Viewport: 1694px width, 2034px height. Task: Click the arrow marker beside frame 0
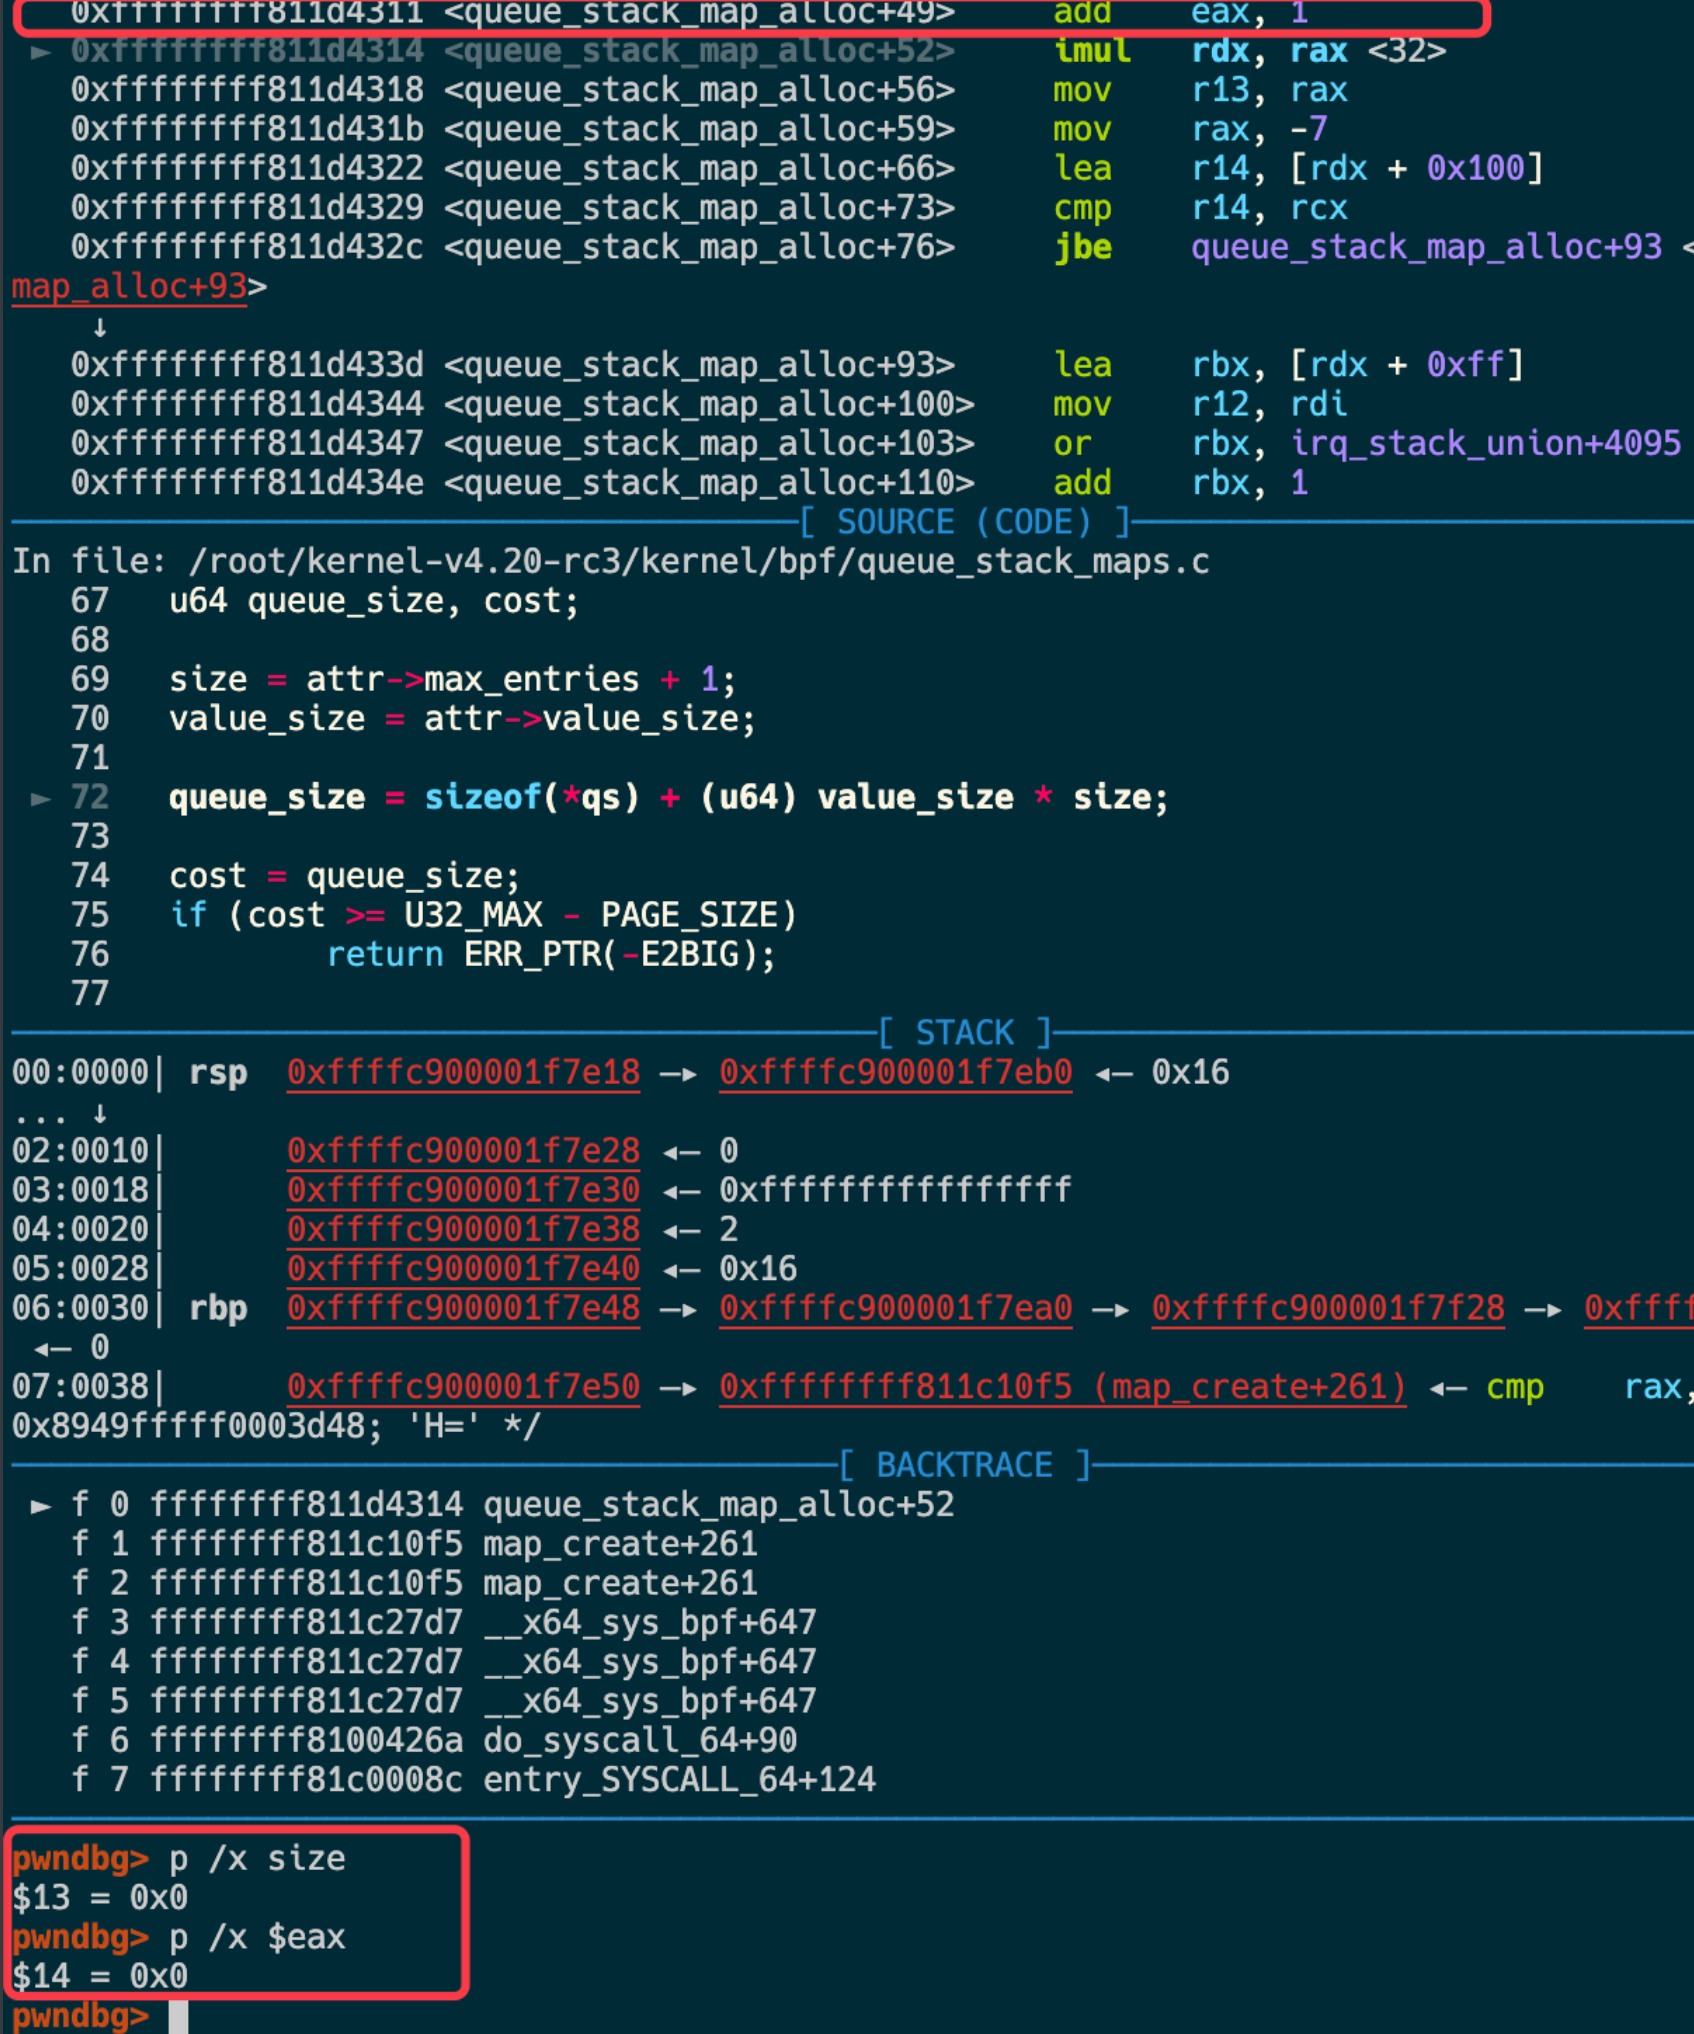point(40,1506)
